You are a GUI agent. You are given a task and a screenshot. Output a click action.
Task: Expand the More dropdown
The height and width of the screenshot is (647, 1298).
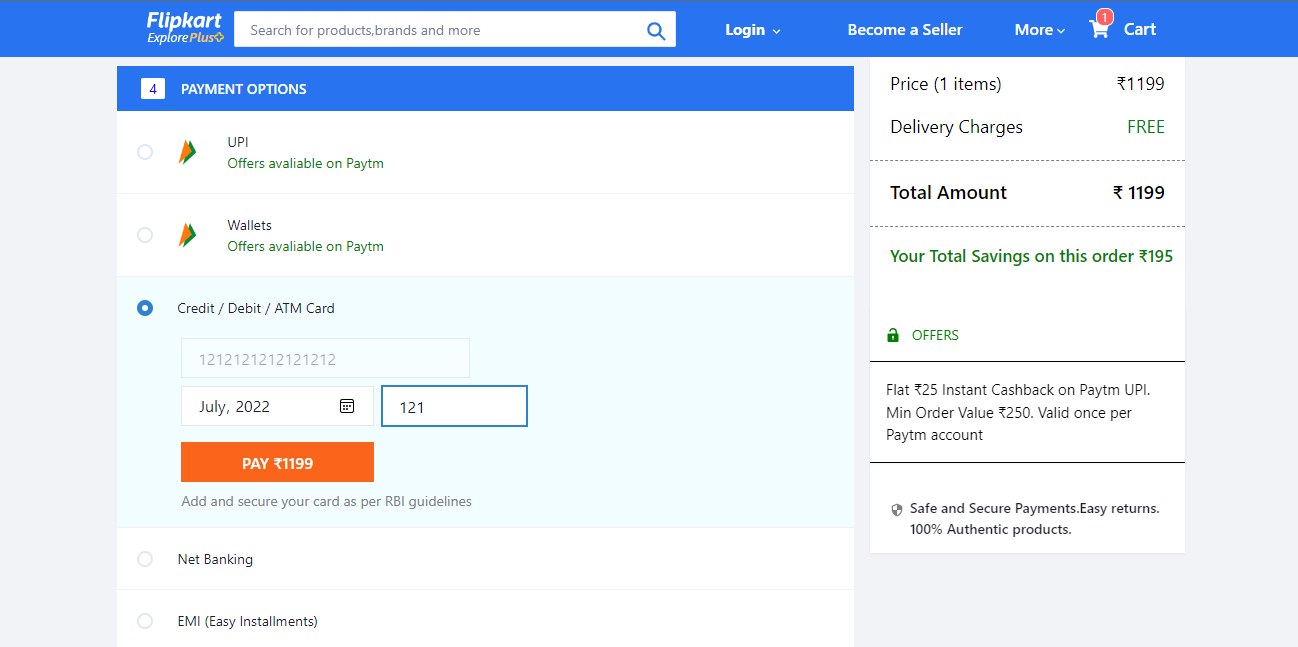coord(1040,30)
